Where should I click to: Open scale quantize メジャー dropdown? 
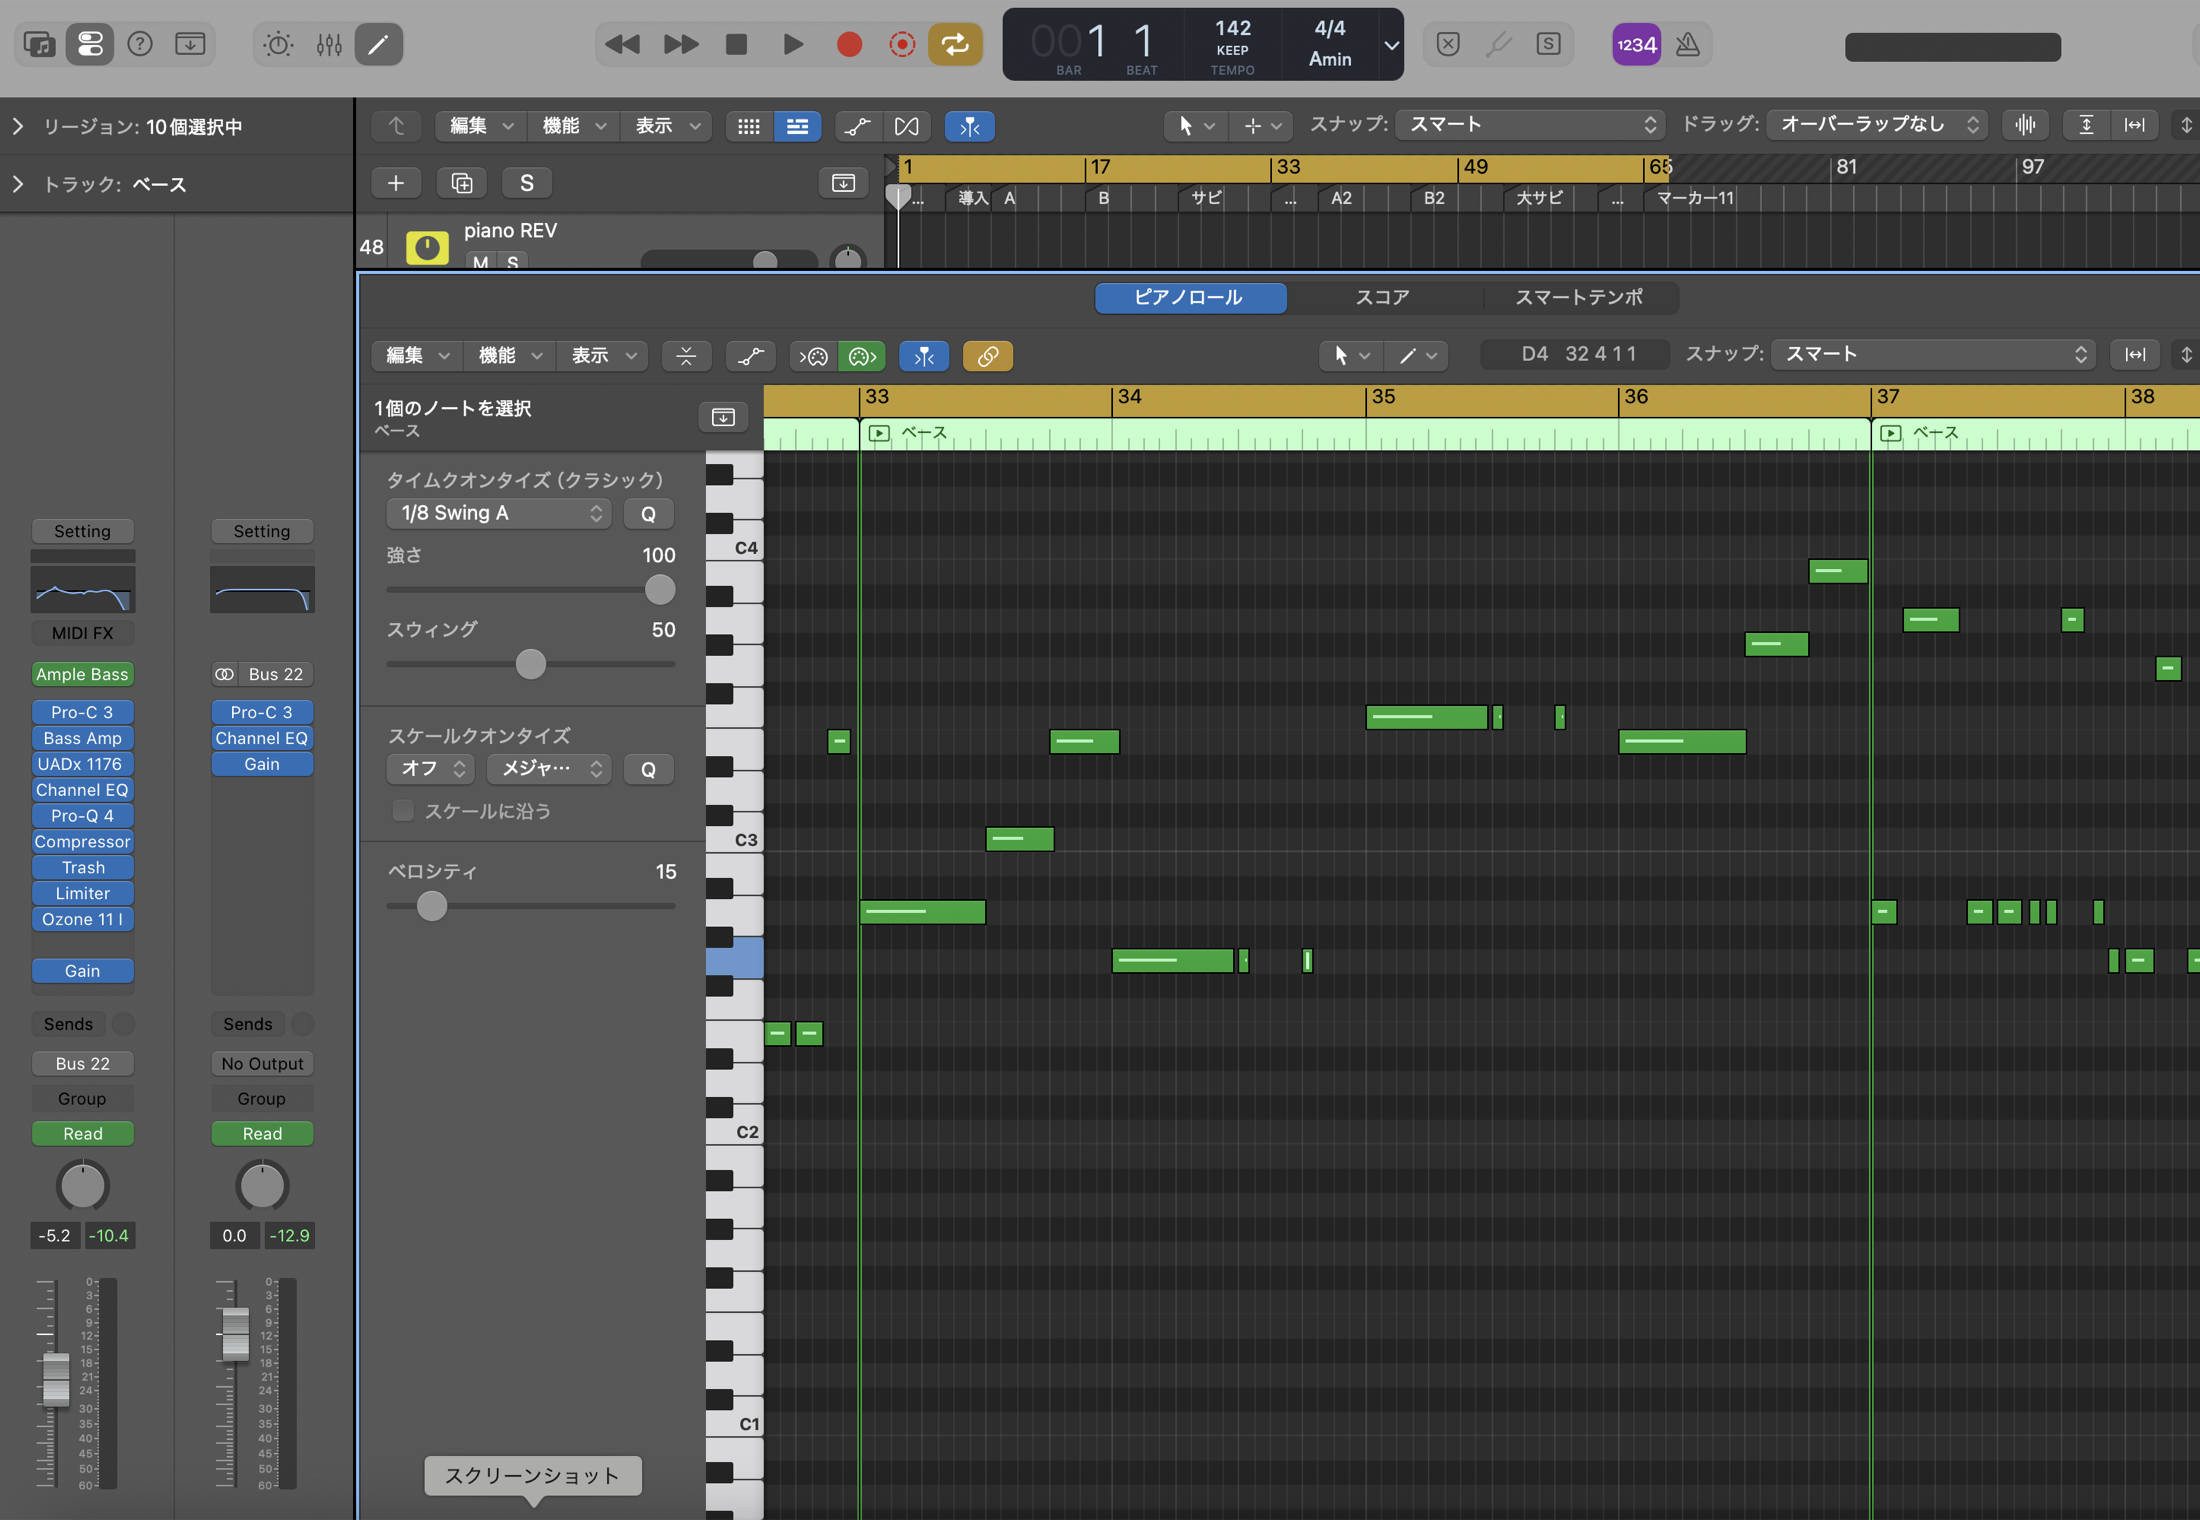coord(549,769)
